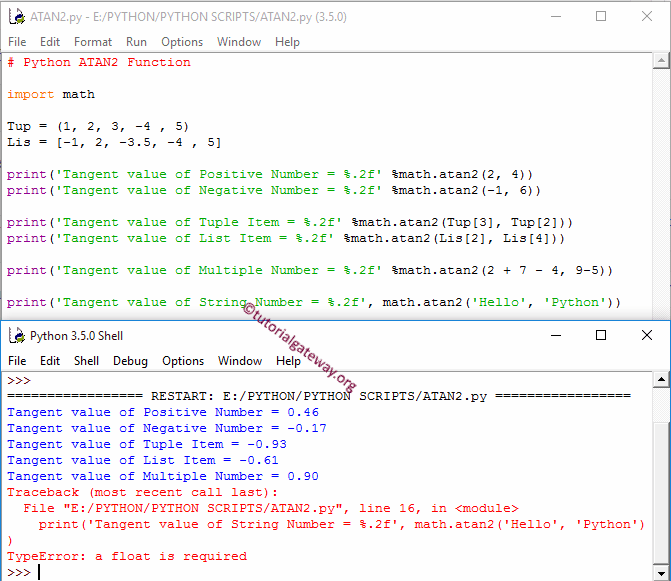This screenshot has height=581, width=671.
Task: Maximize the Python 3.5.0 Shell window
Action: pyautogui.click(x=601, y=335)
